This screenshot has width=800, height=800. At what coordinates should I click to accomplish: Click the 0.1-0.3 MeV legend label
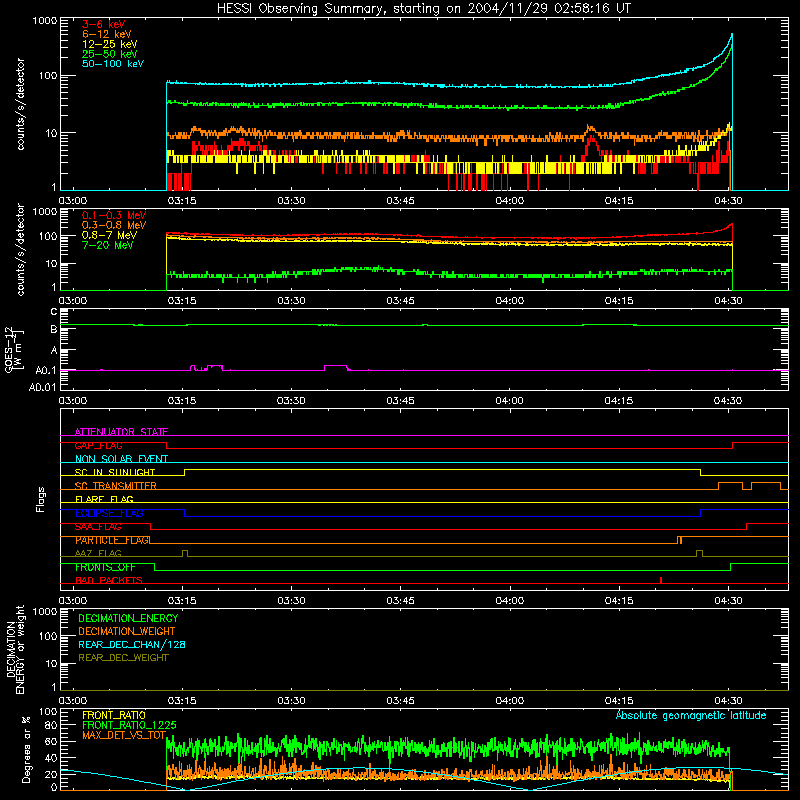click(x=114, y=215)
